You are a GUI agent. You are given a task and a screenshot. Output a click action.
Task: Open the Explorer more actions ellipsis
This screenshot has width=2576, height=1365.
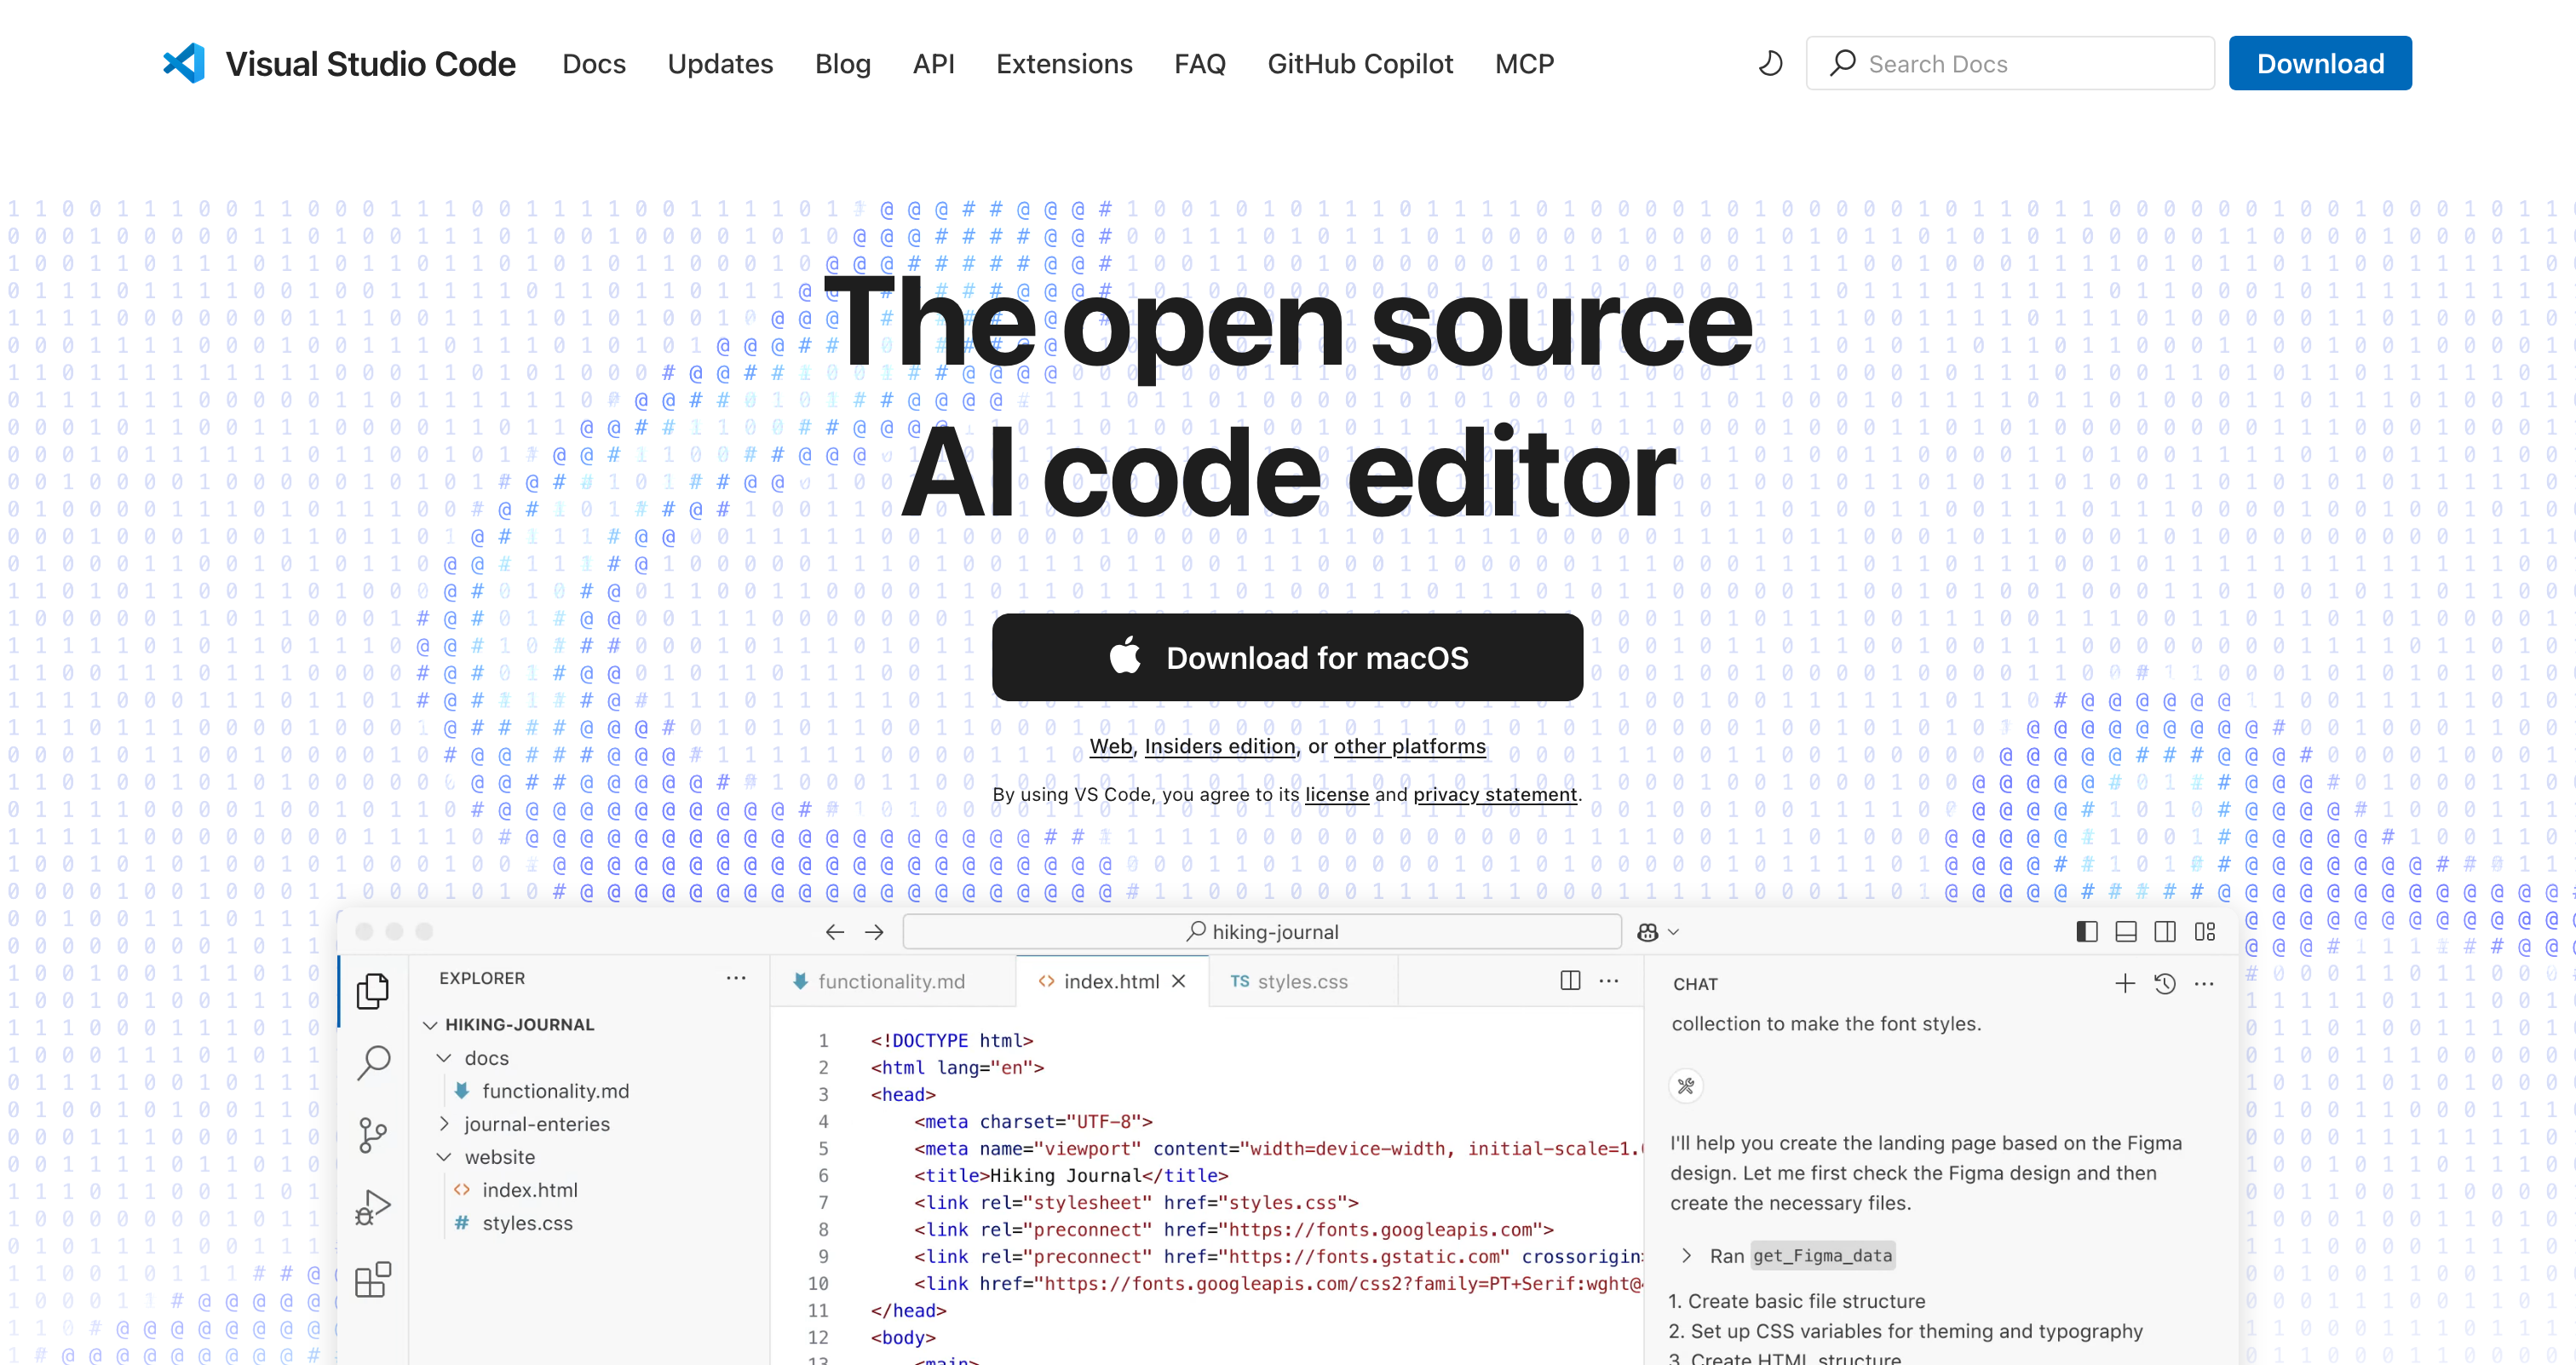pos(736,978)
